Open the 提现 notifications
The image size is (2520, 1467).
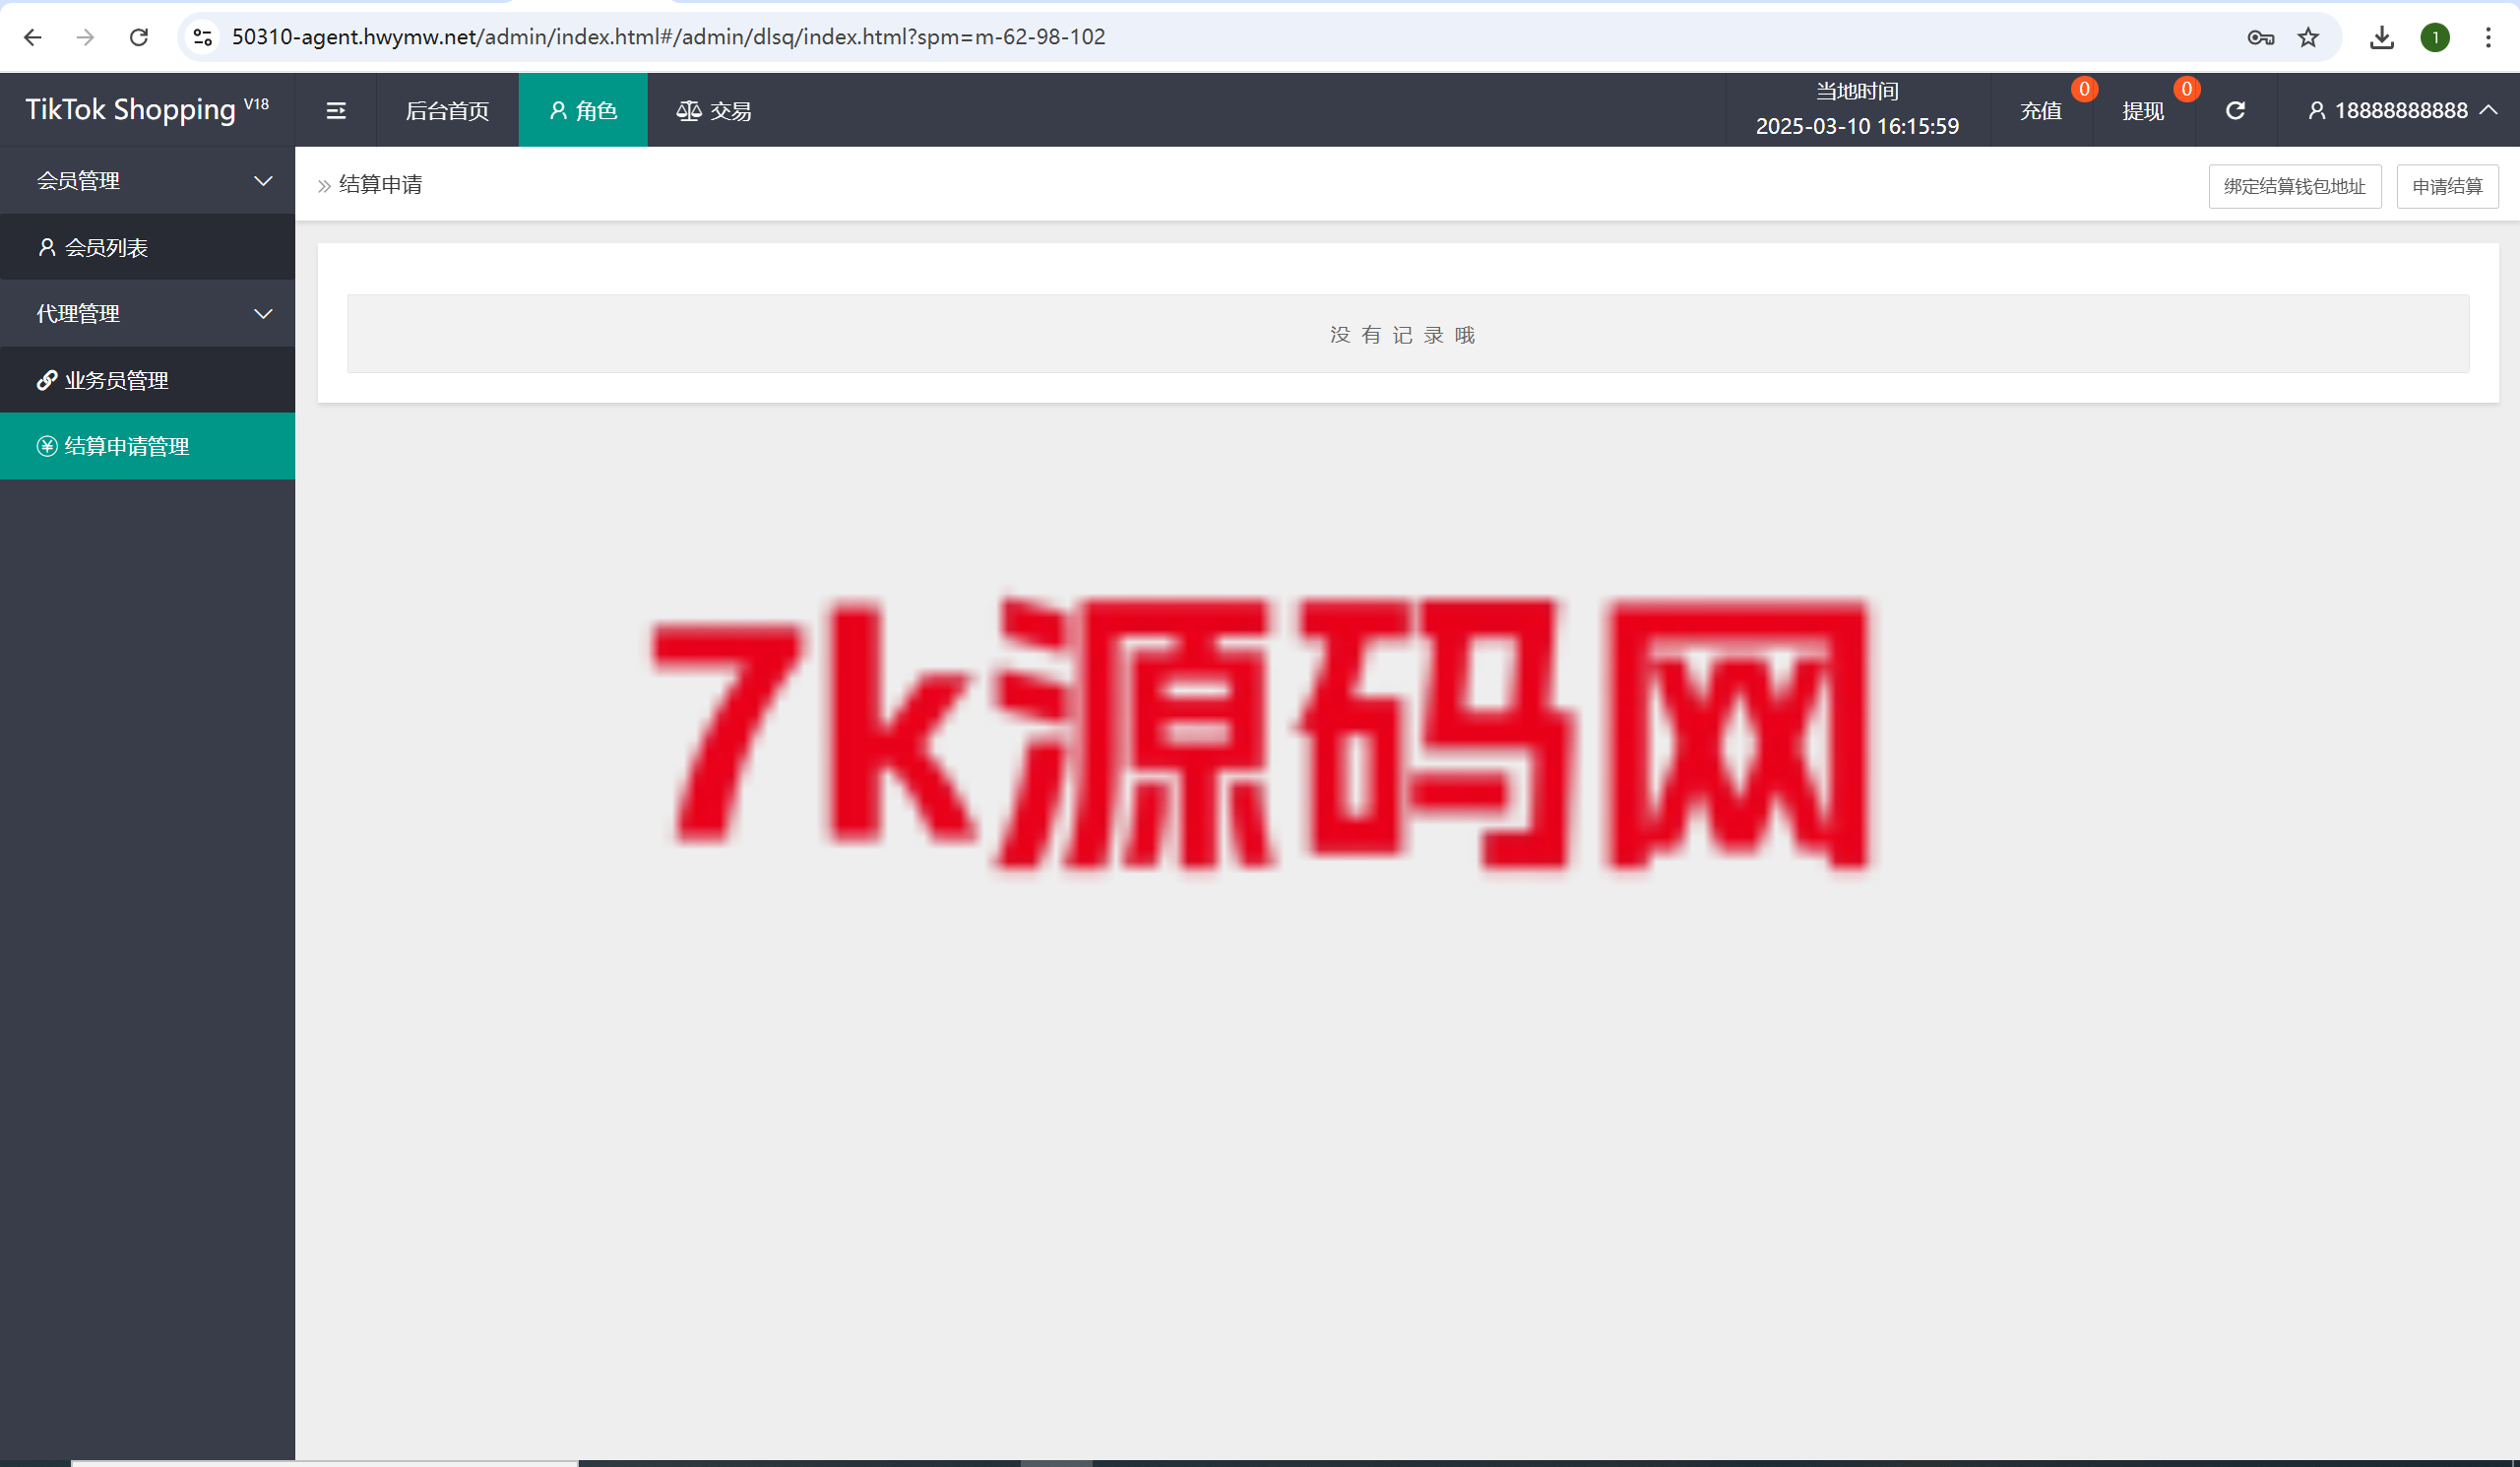(2143, 110)
